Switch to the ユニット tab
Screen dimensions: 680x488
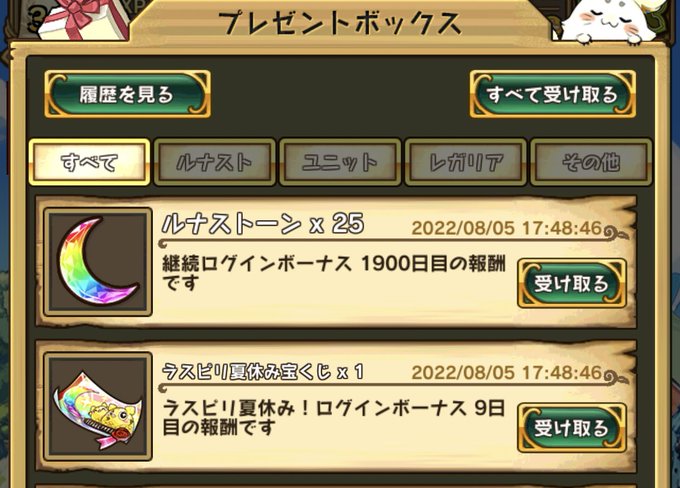(340, 162)
